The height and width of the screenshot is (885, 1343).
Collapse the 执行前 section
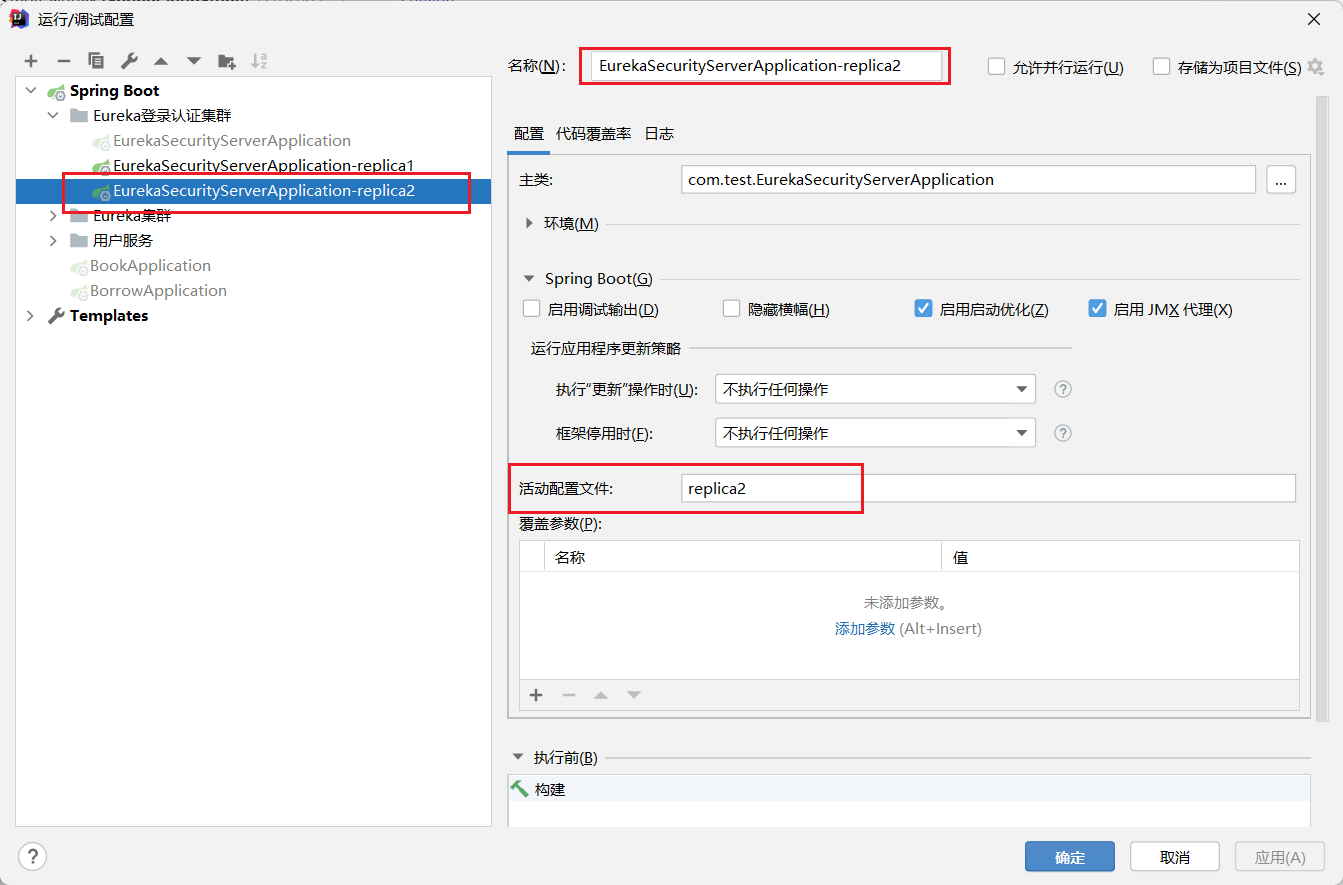[x=518, y=758]
